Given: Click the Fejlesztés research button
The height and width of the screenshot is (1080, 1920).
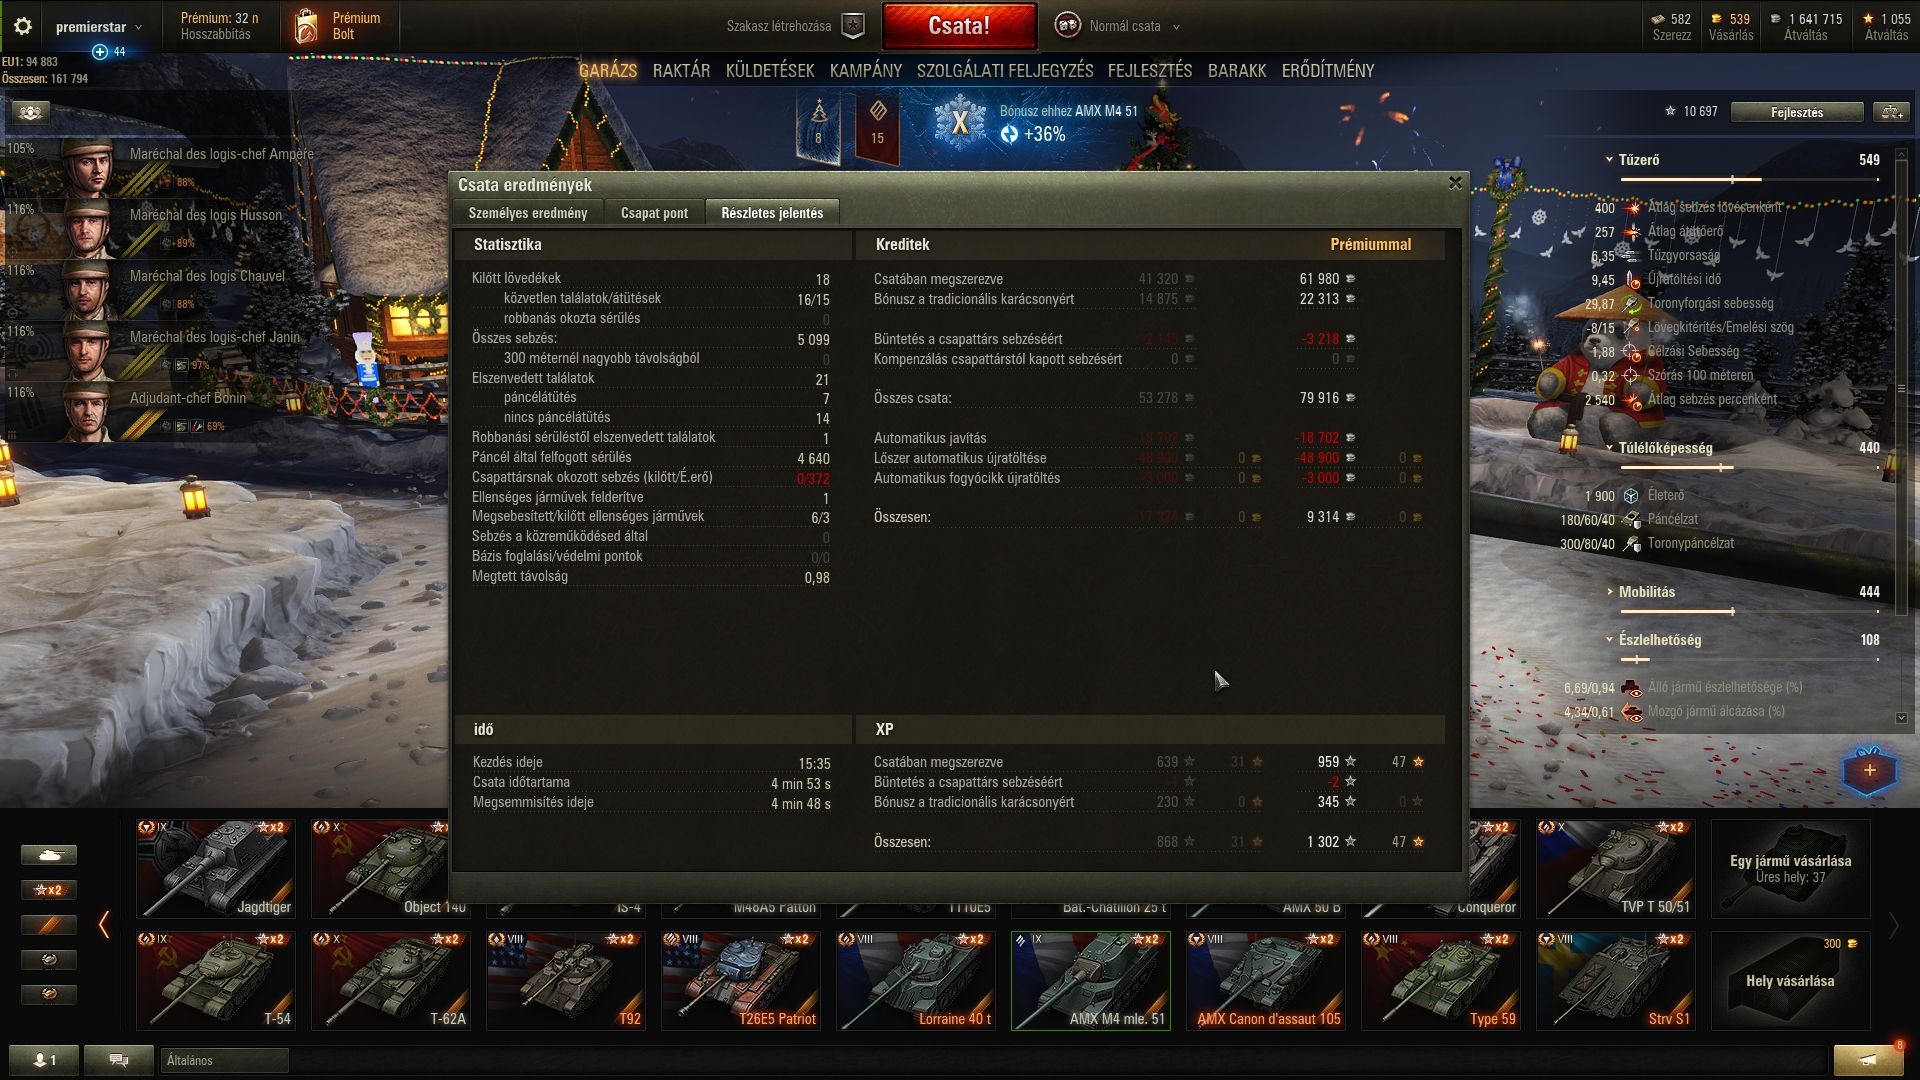Looking at the screenshot, I should coord(1797,112).
